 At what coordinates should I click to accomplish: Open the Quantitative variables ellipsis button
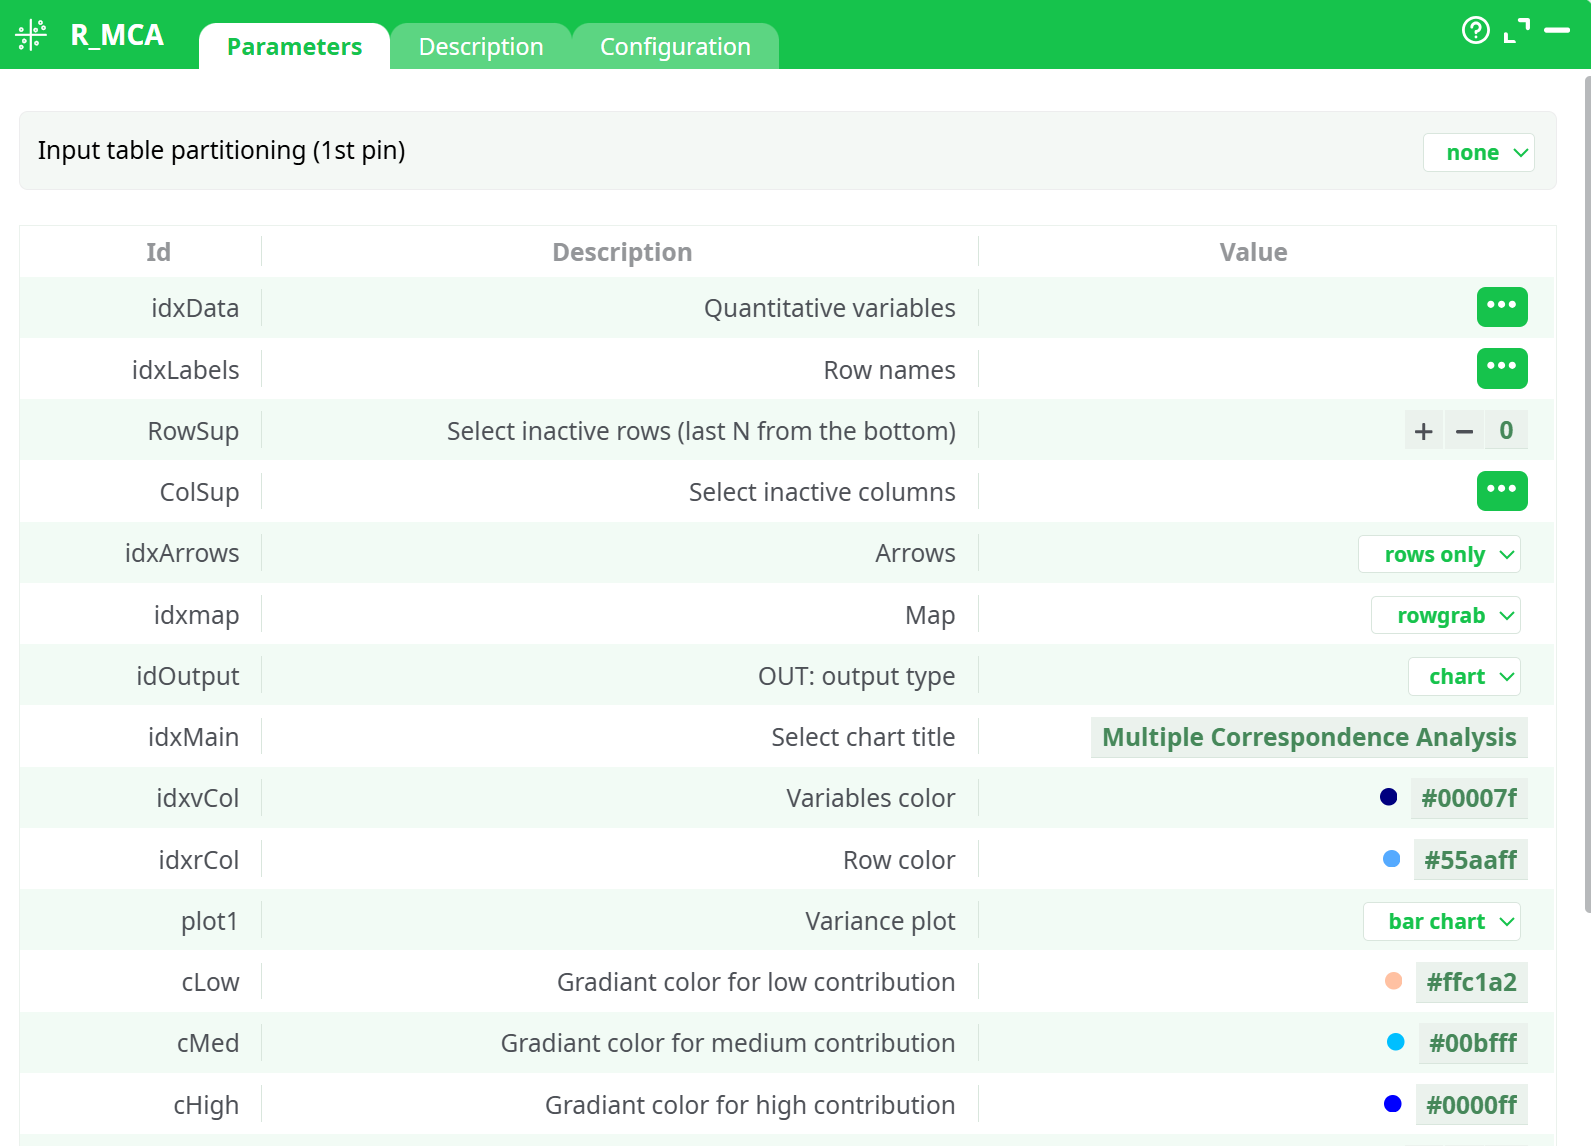[1501, 307]
